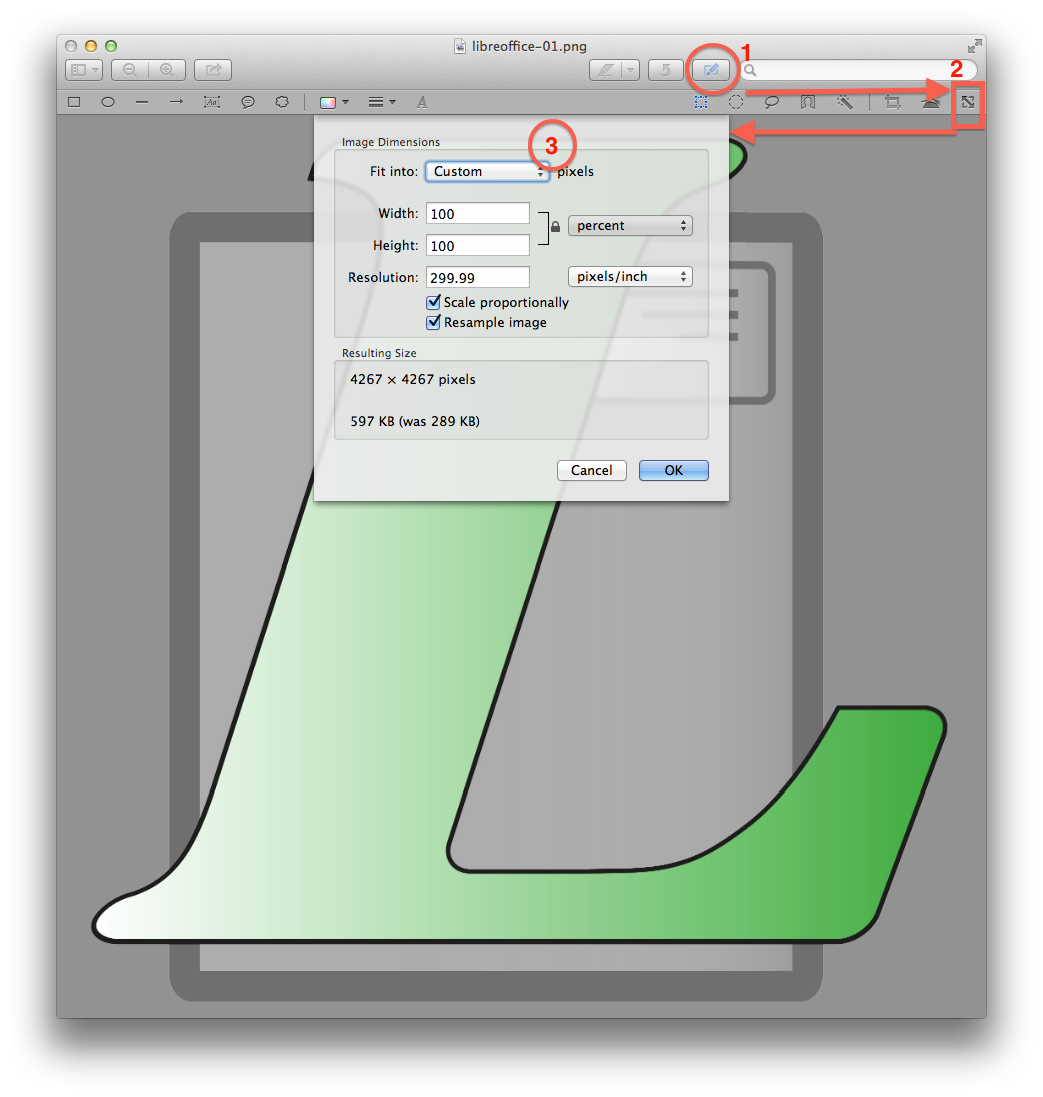
Task: Select the oval shape tool
Action: [x=108, y=101]
